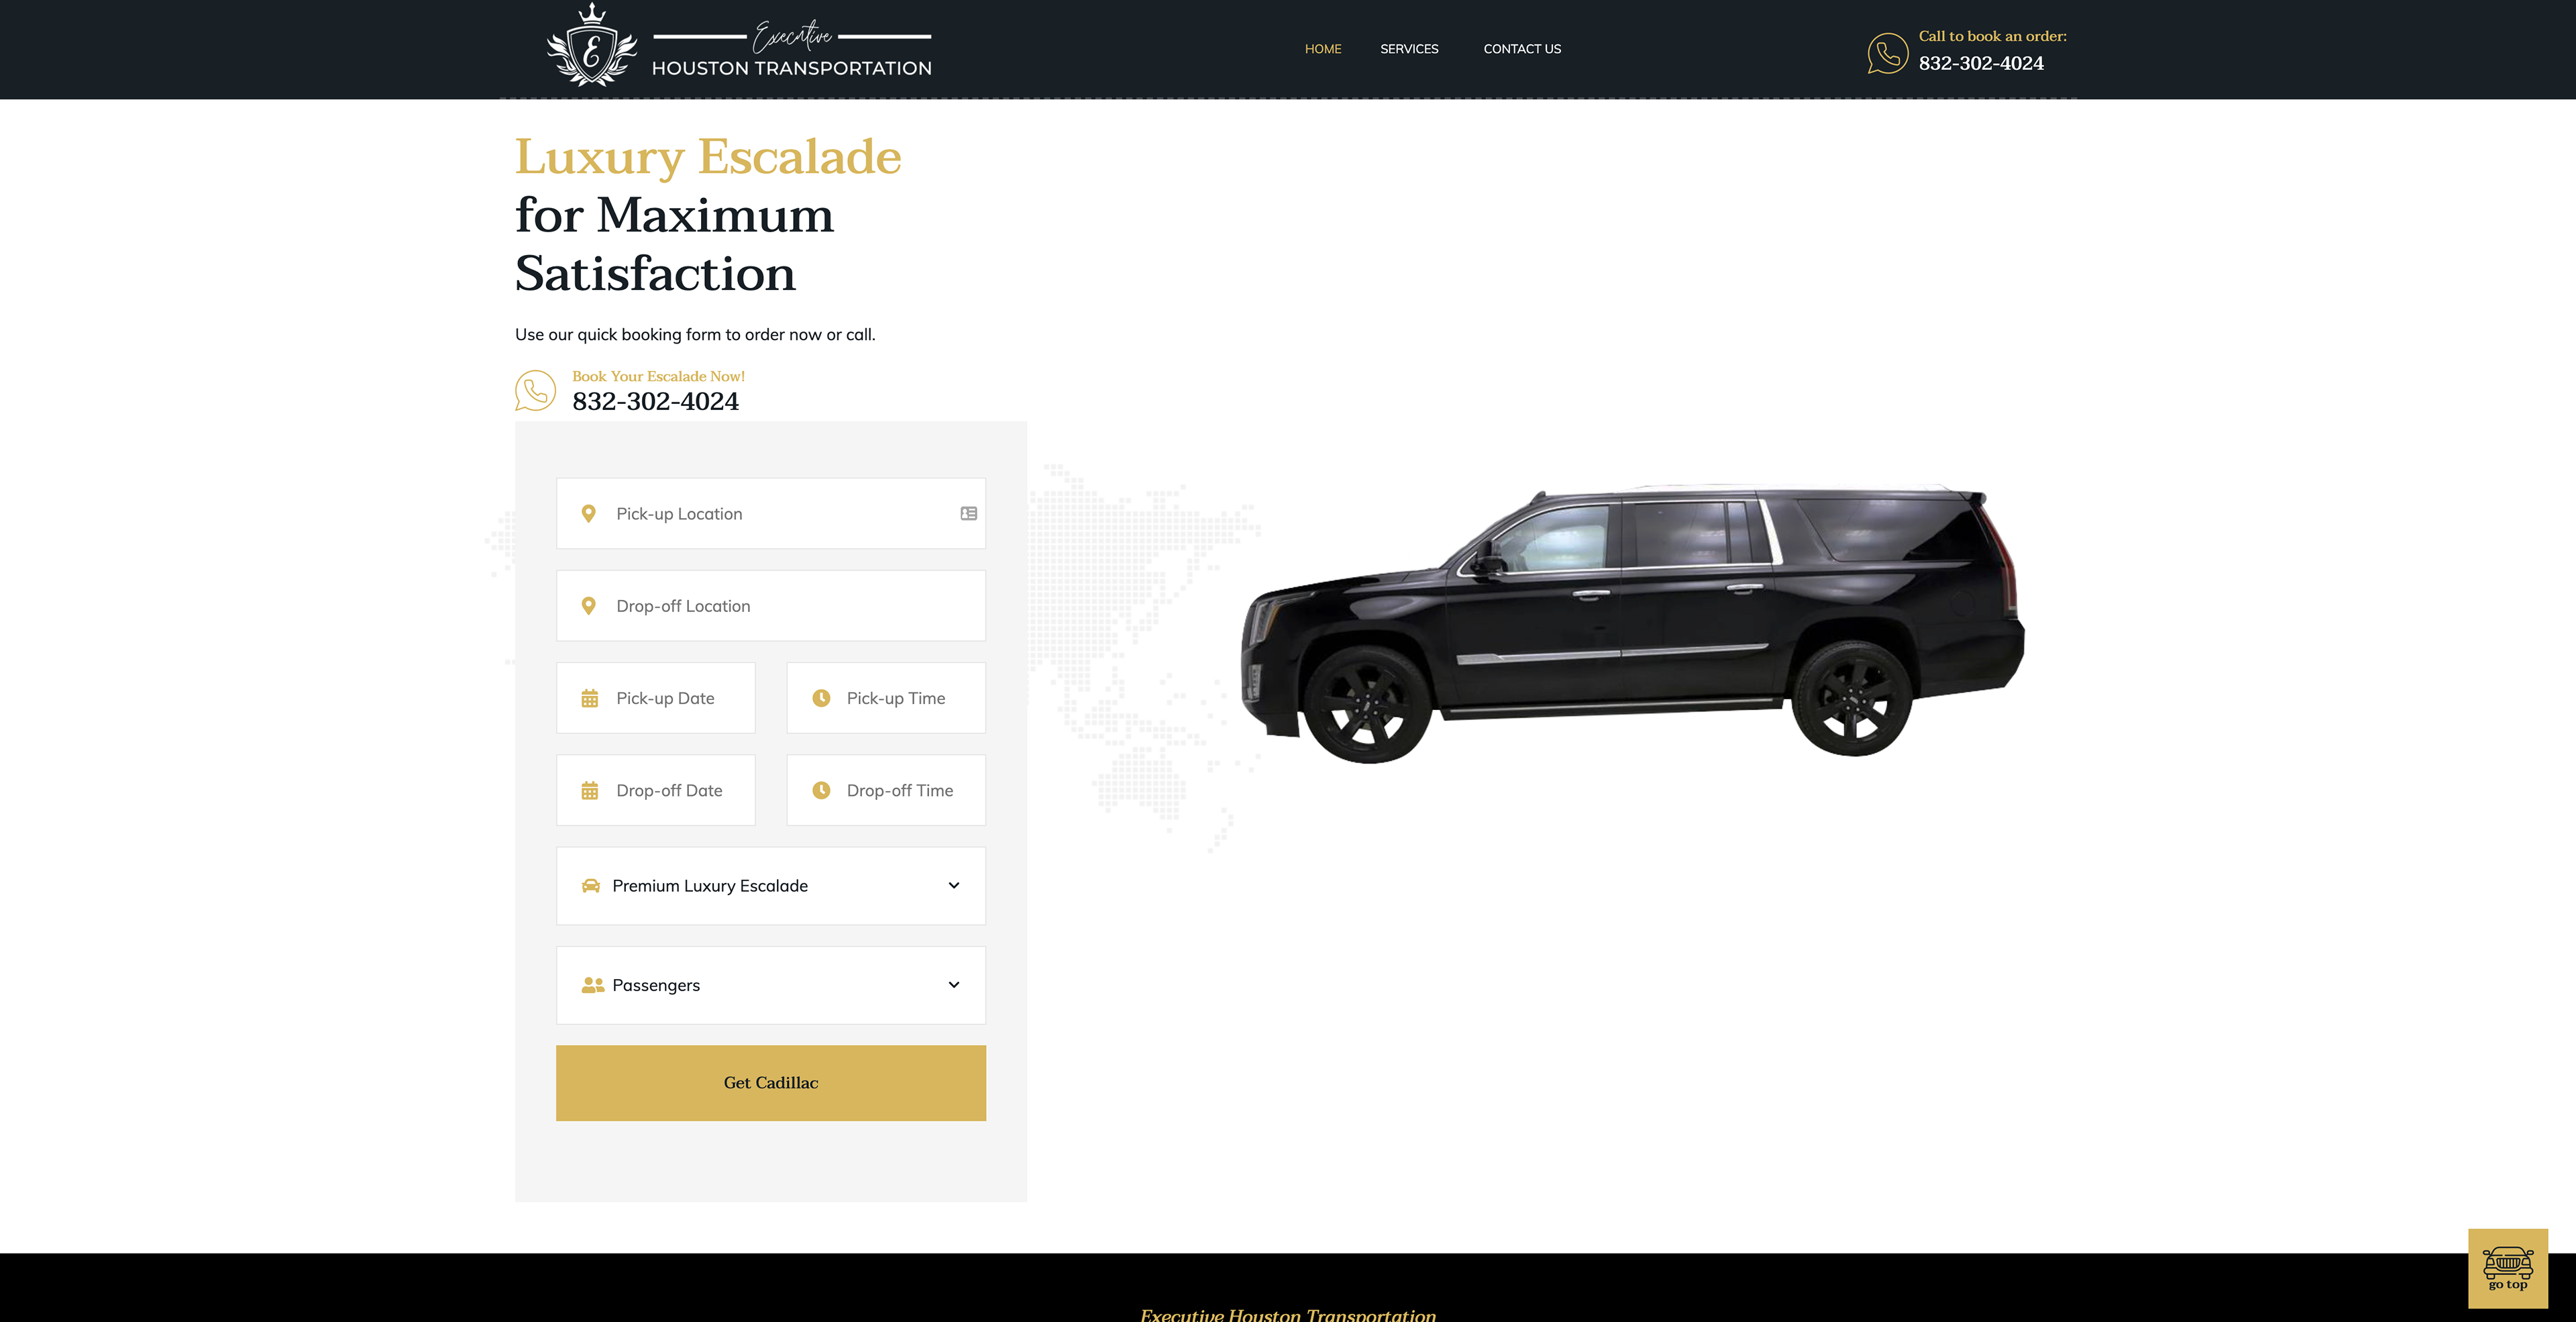Open the HOME menu item

click(x=1323, y=49)
